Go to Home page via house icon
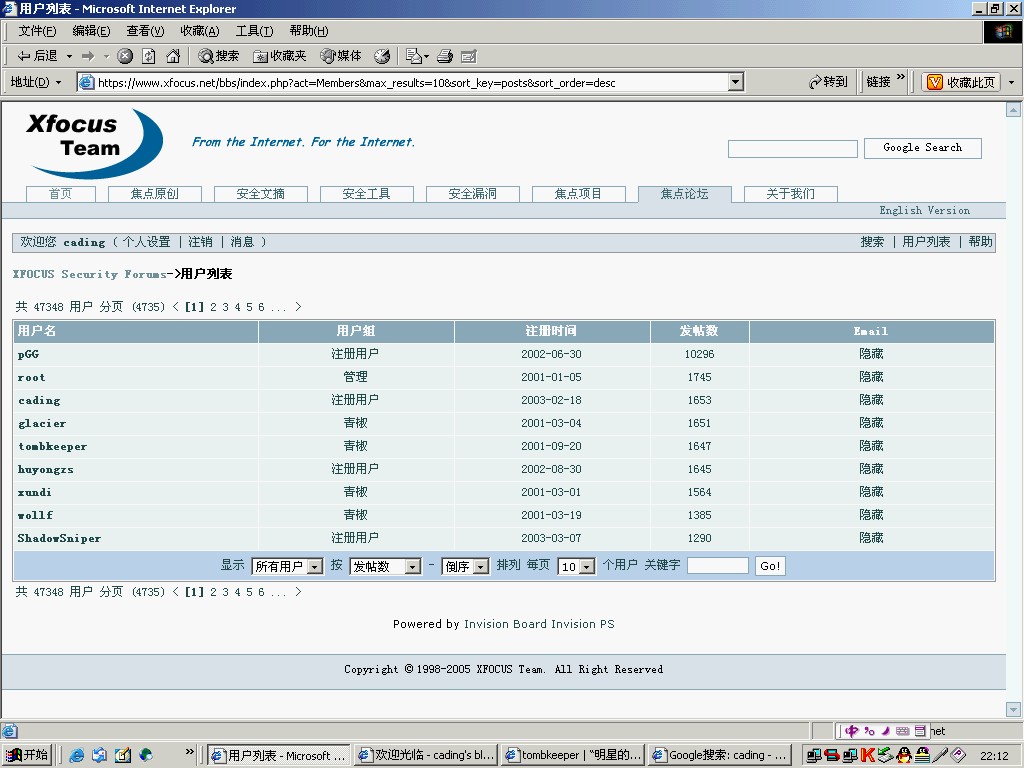This screenshot has width=1024, height=768. point(173,56)
